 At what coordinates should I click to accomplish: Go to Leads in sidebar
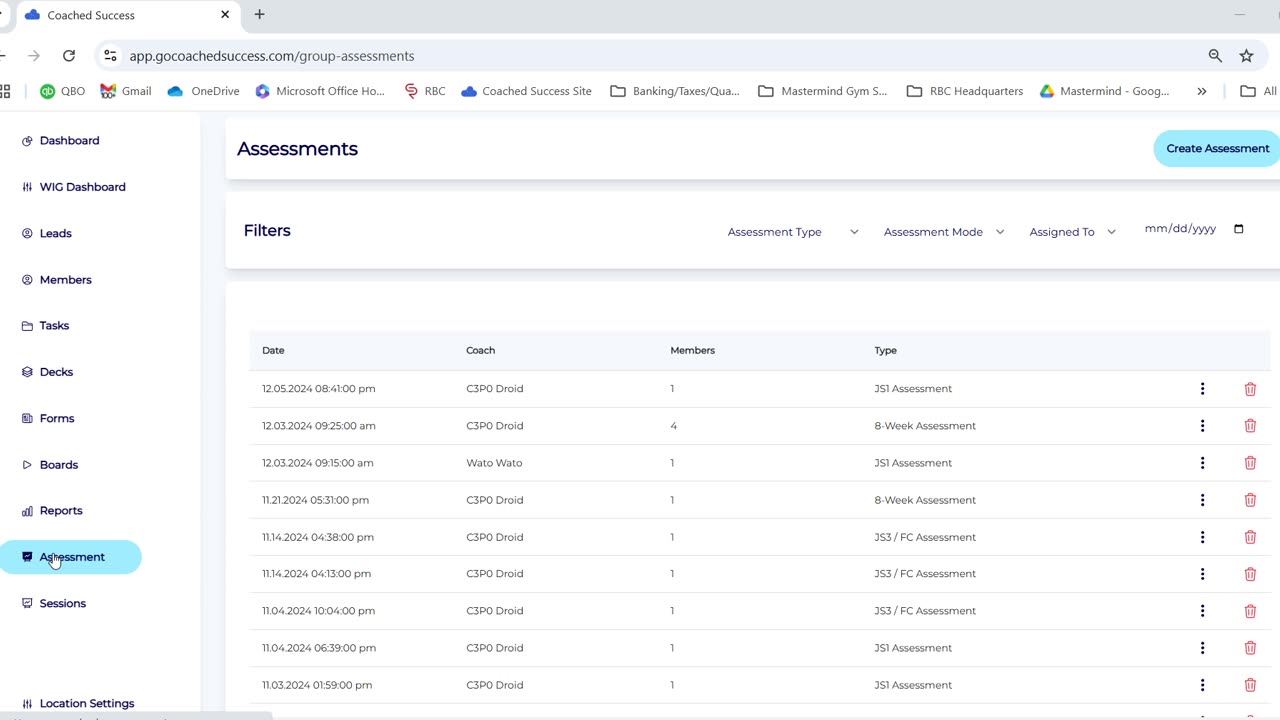(47, 233)
